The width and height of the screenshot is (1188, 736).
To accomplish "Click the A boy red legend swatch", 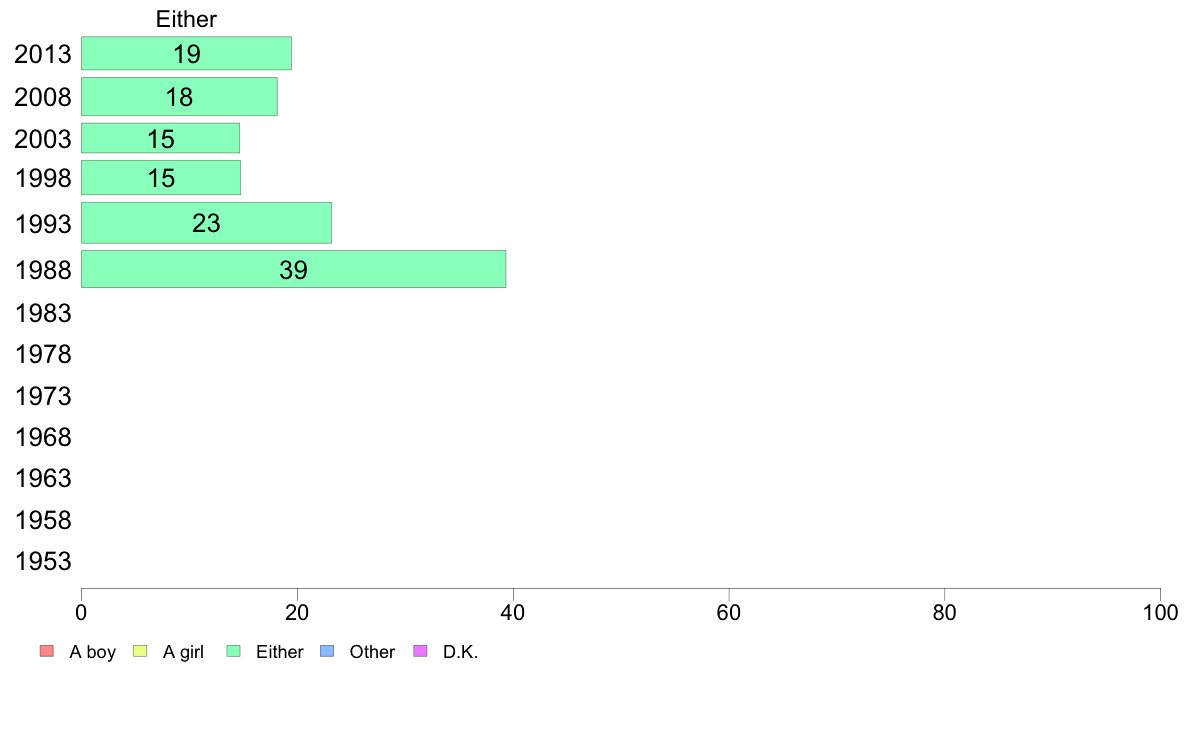I will pyautogui.click(x=47, y=651).
